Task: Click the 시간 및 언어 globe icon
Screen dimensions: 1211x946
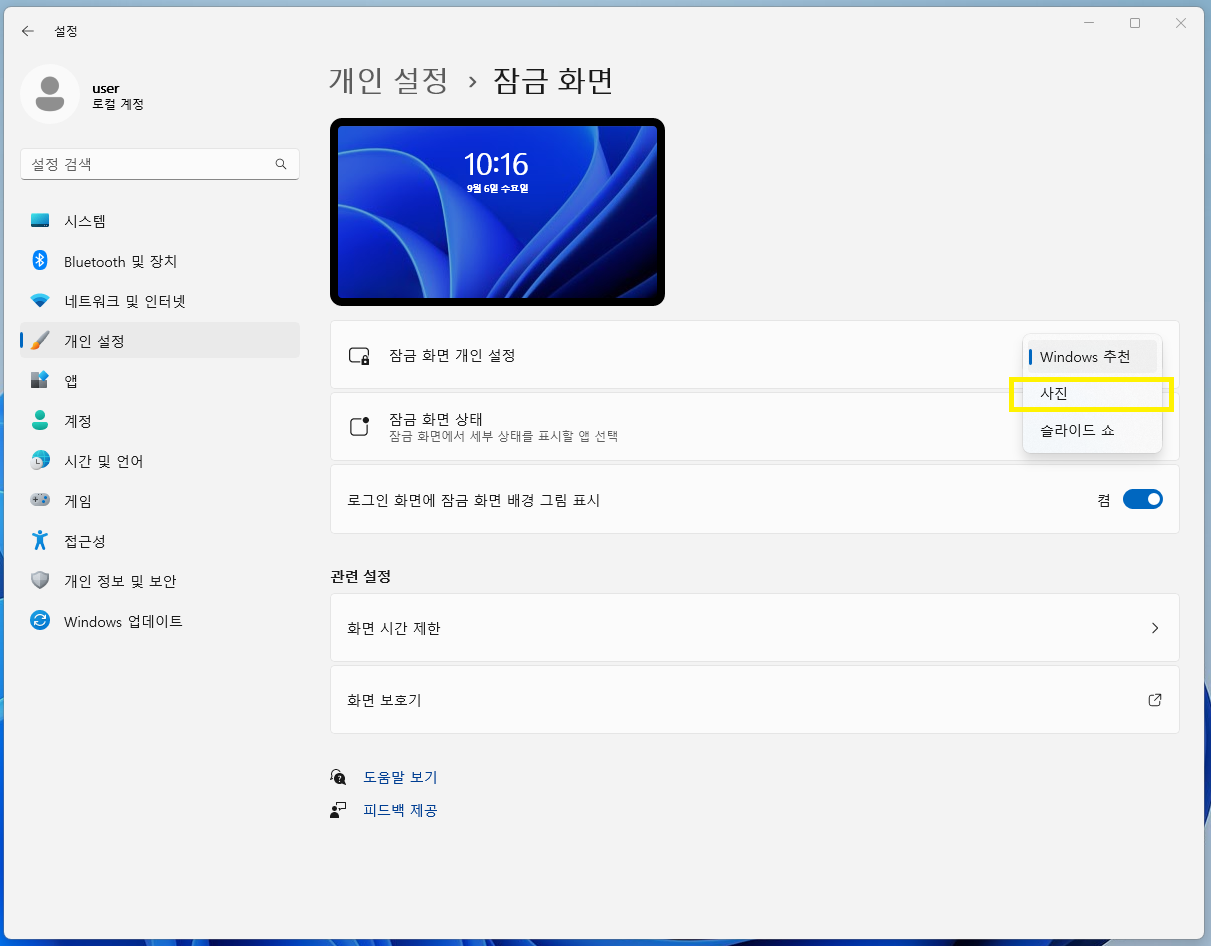Action: [x=40, y=461]
